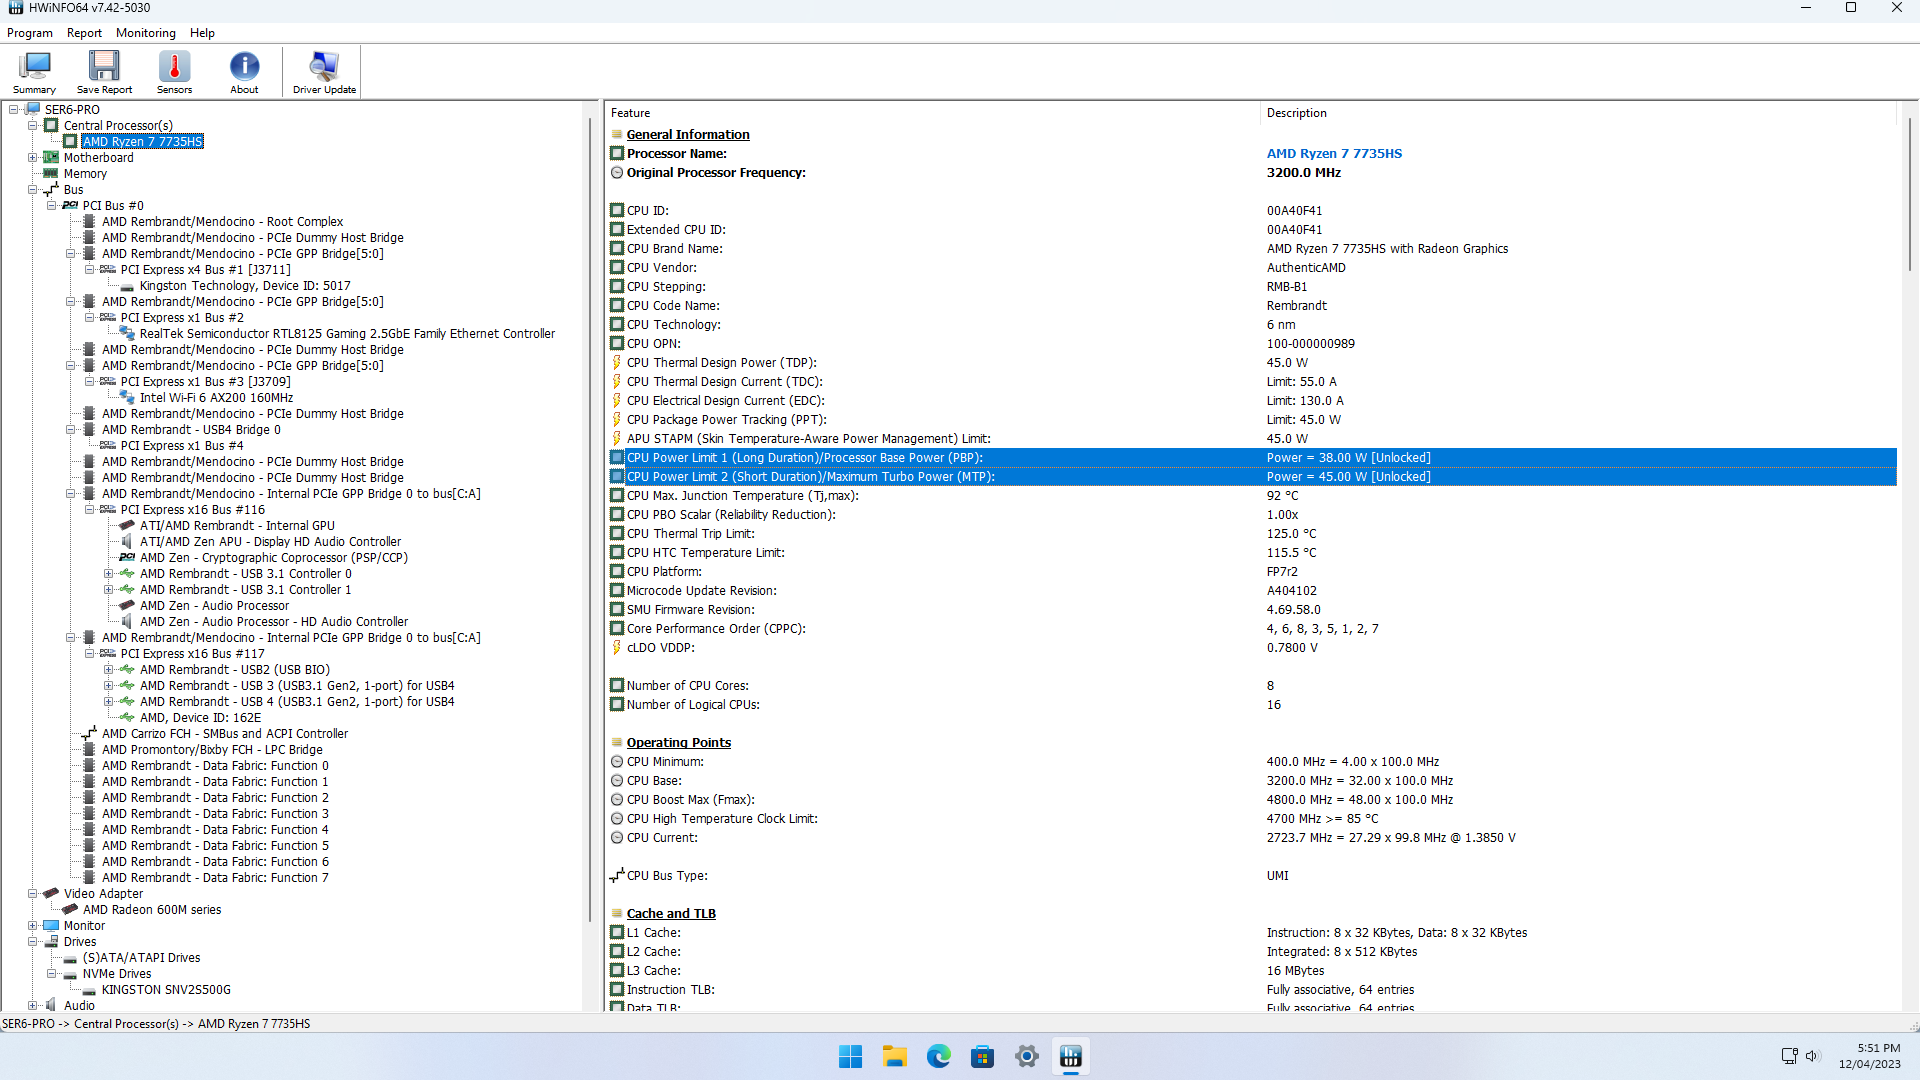Viewport: 1920px width, 1080px height.
Task: Open Settings gear in the taskbar
Action: pos(1026,1056)
